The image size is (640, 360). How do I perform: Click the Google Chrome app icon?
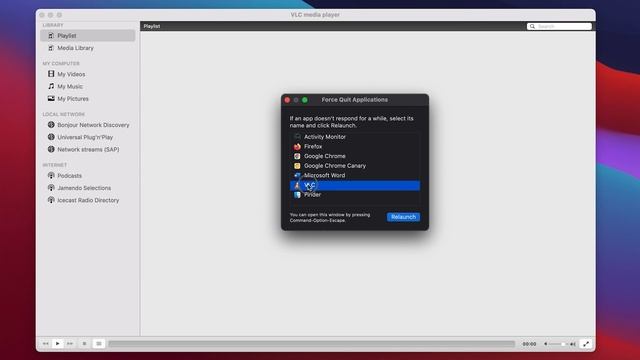[x=297, y=156]
